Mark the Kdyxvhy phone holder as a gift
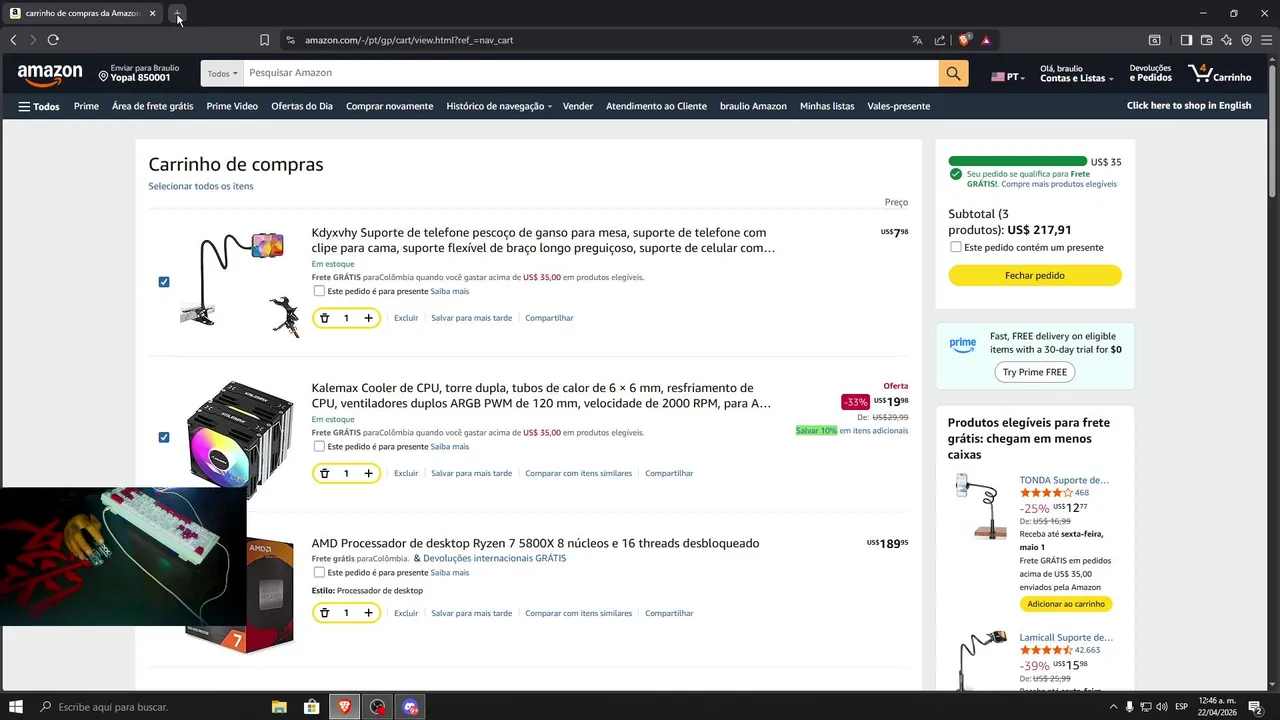 (x=319, y=291)
